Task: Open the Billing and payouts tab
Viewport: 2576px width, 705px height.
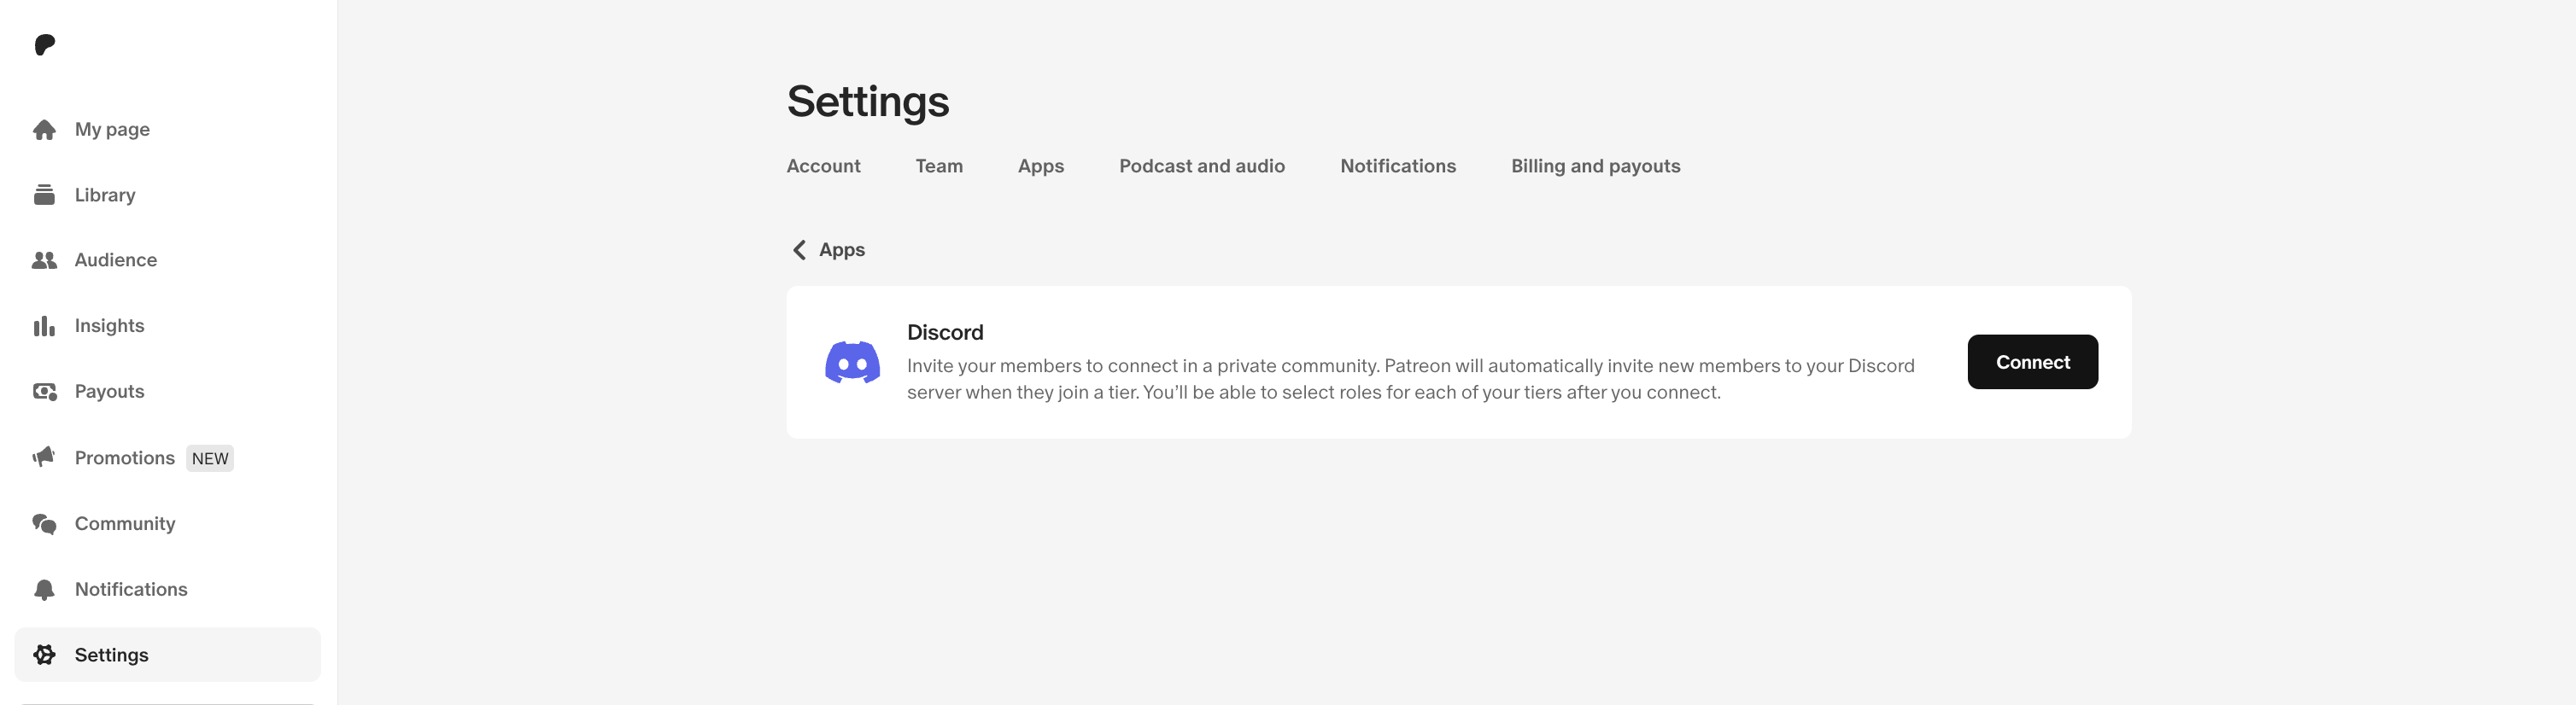Action: coord(1595,166)
